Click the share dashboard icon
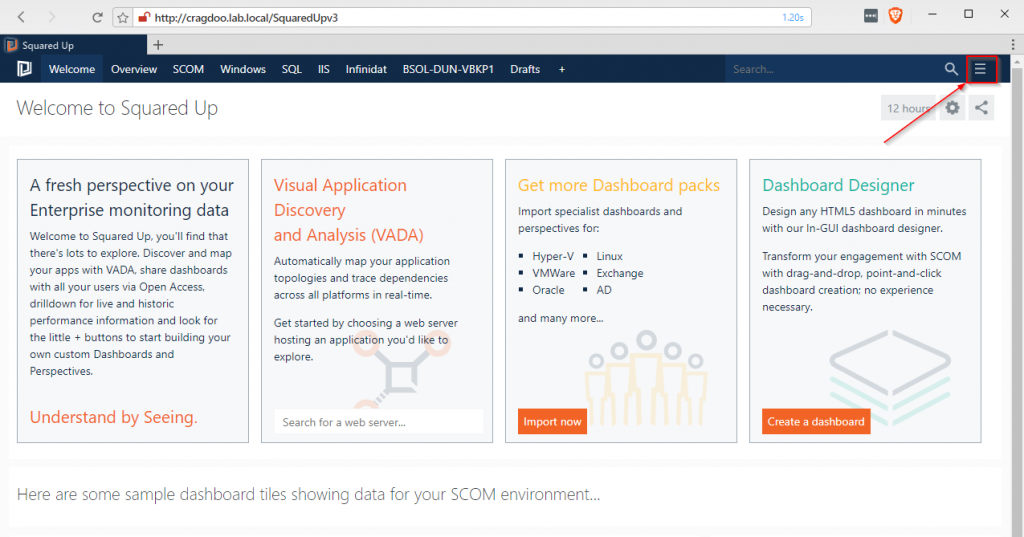1024x537 pixels. pos(982,108)
